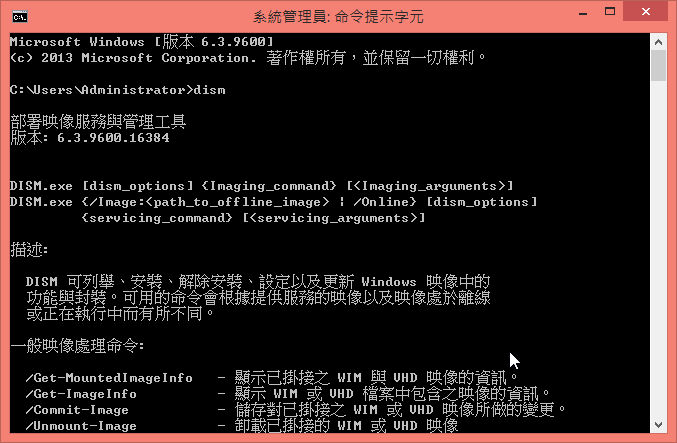This screenshot has width=677, height=443.
Task: Open the command prompt system menu icon
Action: (20, 17)
